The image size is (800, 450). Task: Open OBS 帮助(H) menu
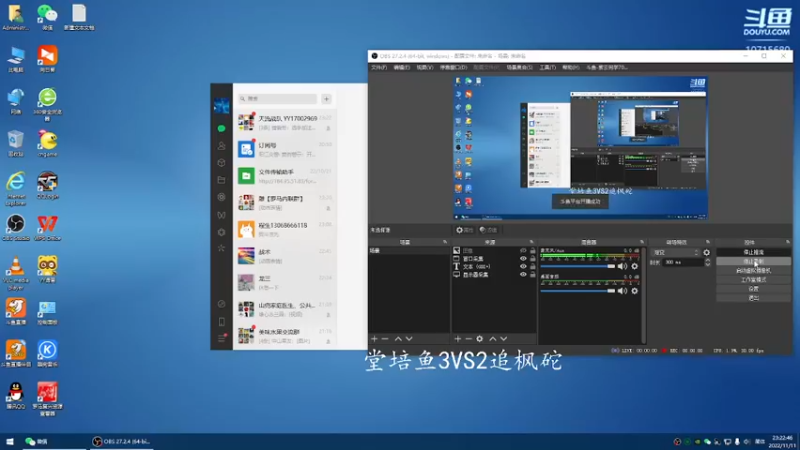(570, 67)
